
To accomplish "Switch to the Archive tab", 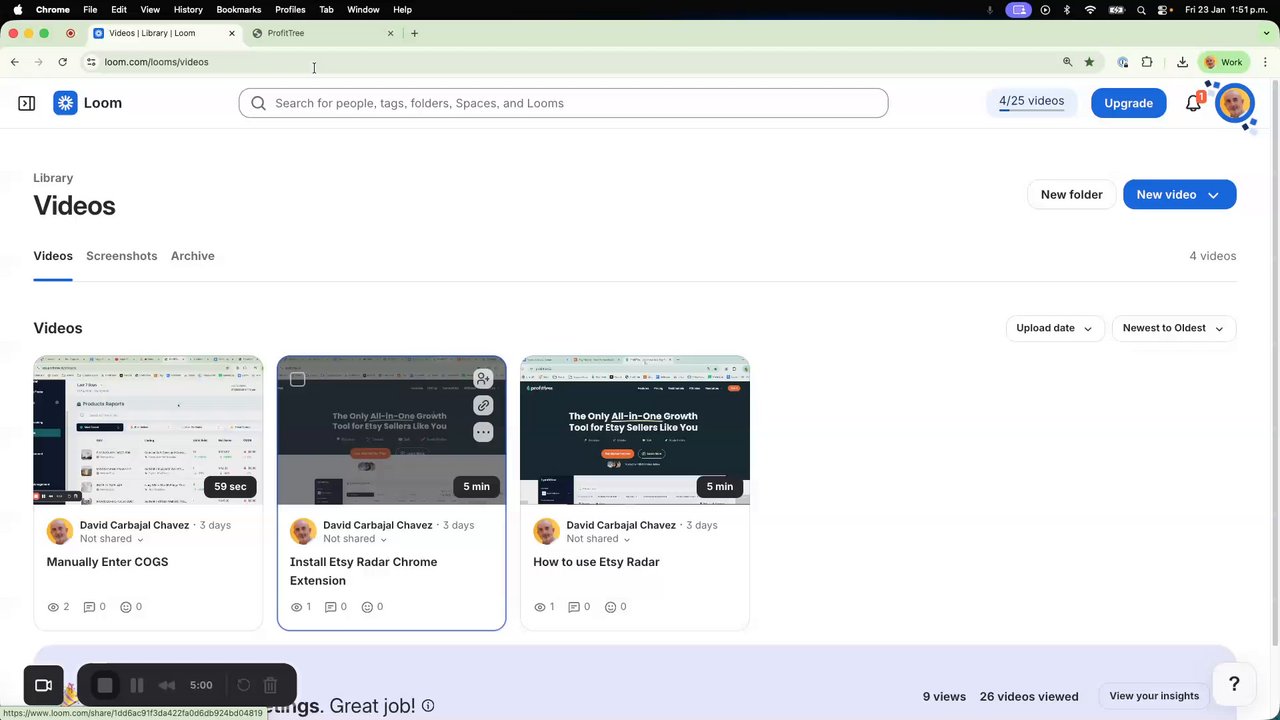I will click(192, 256).
